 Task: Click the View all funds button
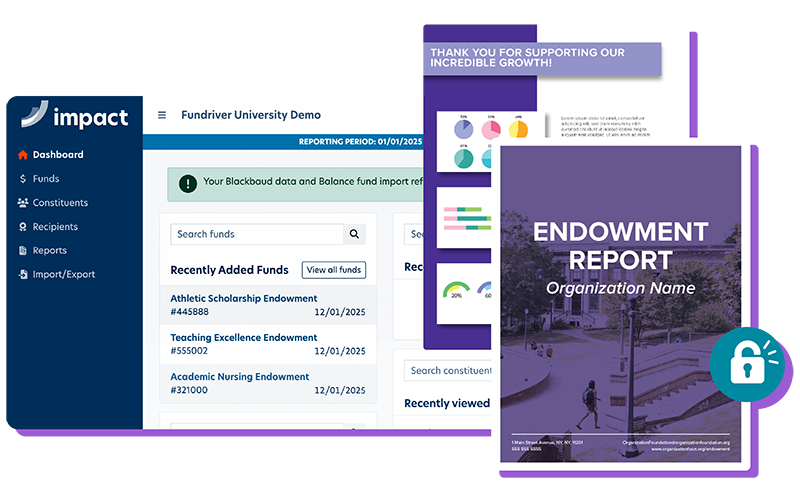click(x=334, y=270)
